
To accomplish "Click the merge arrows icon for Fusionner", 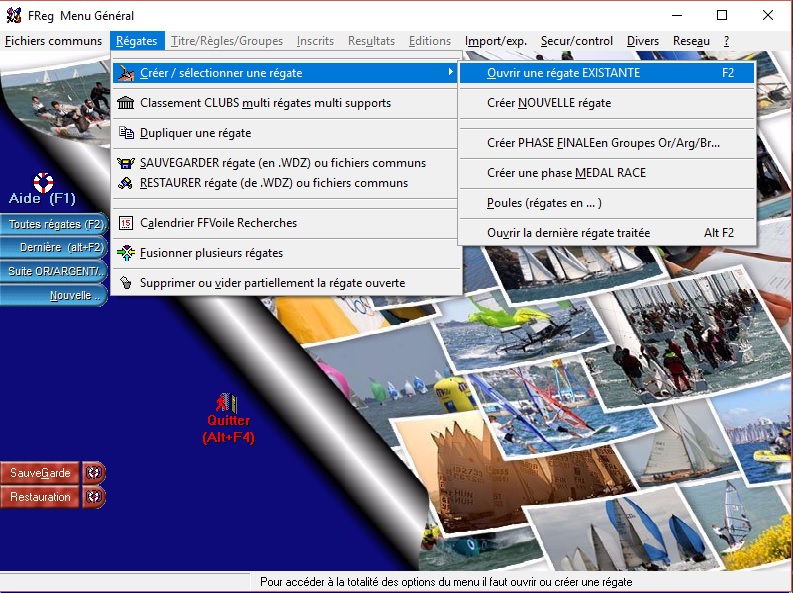I will [x=126, y=253].
